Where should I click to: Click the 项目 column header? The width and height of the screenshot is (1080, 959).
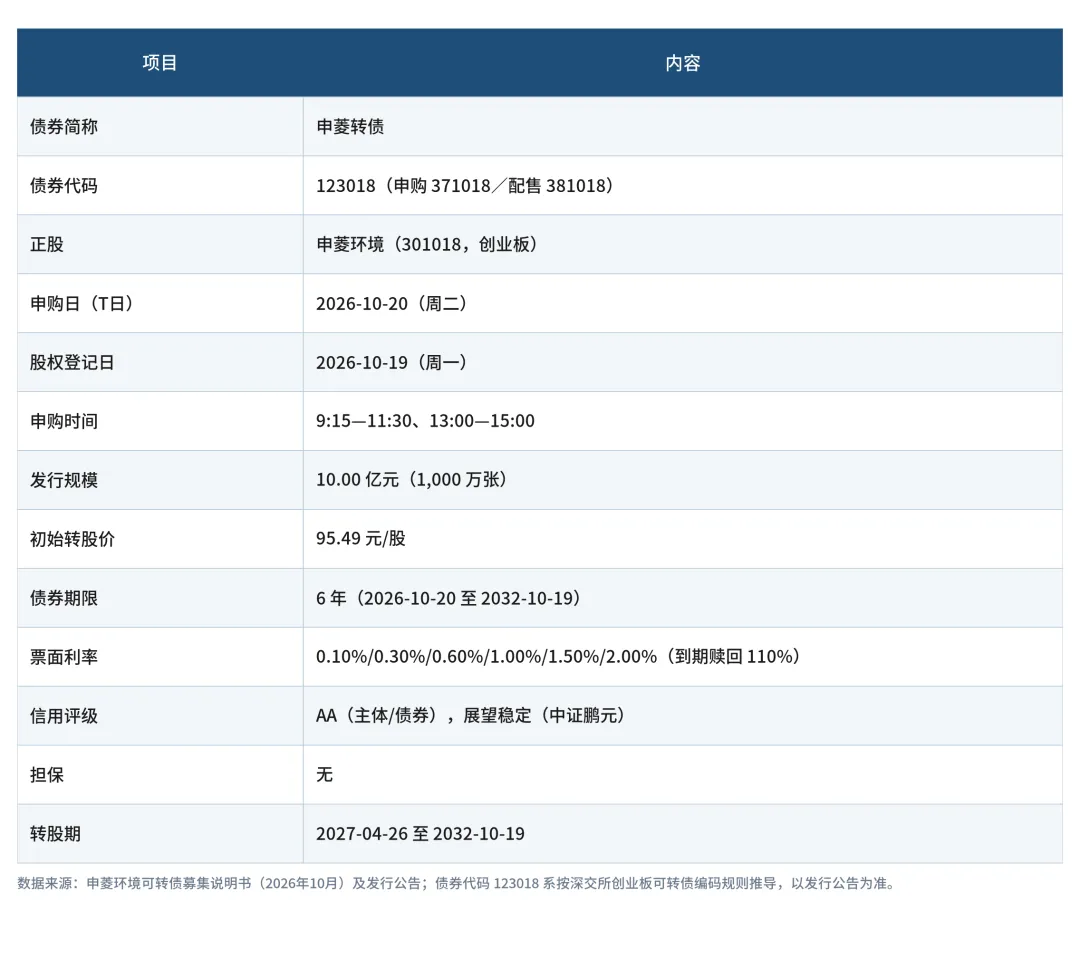point(160,63)
